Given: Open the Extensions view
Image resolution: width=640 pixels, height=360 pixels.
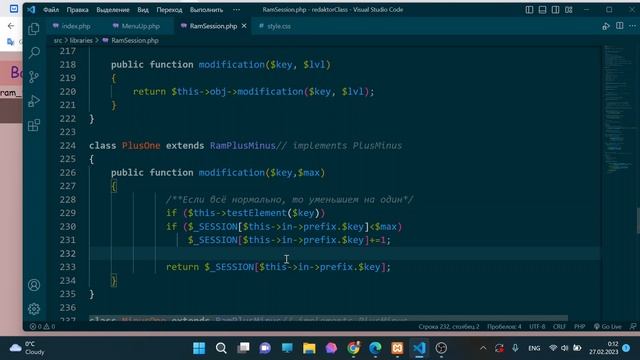Looking at the screenshot, I should coord(34,125).
